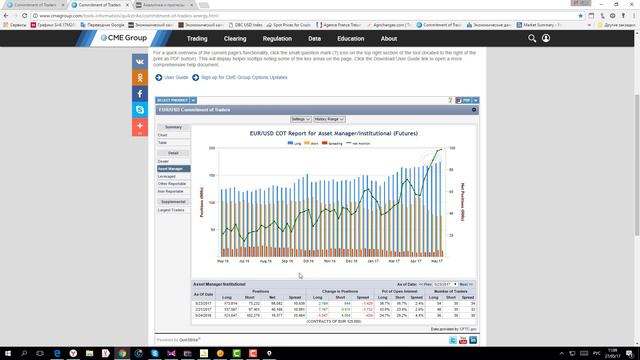Select the Other Reportable view
Image resolution: width=640 pixels, height=360 pixels.
(173, 184)
